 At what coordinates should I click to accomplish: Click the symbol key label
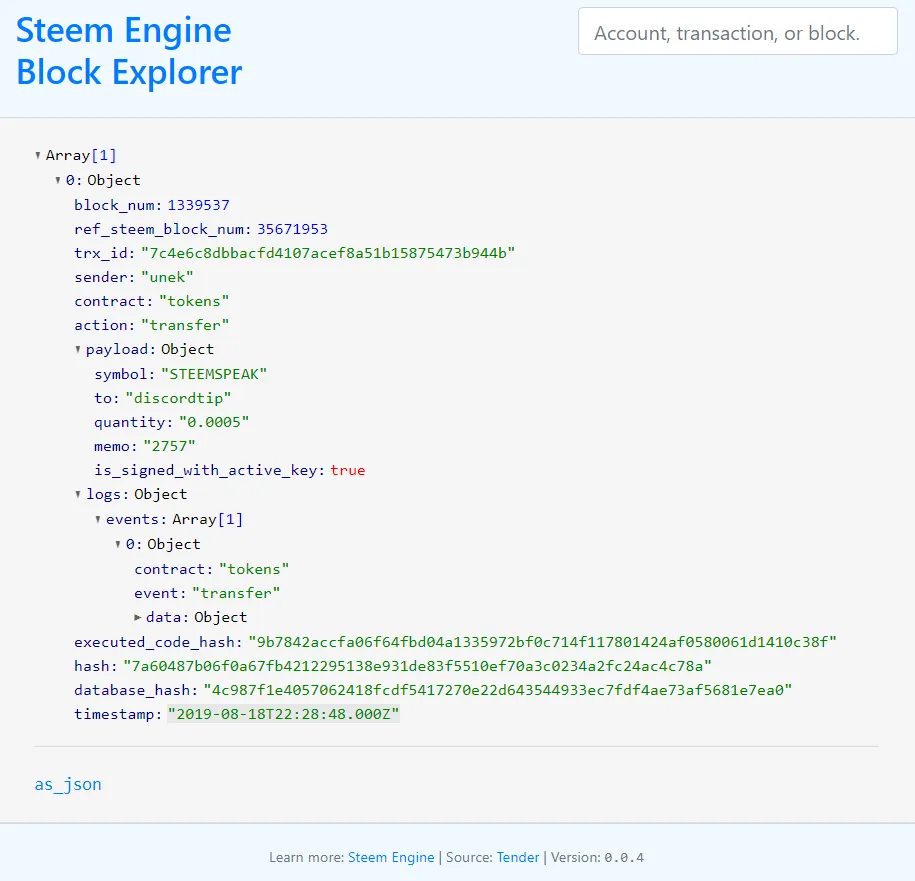click(124, 374)
